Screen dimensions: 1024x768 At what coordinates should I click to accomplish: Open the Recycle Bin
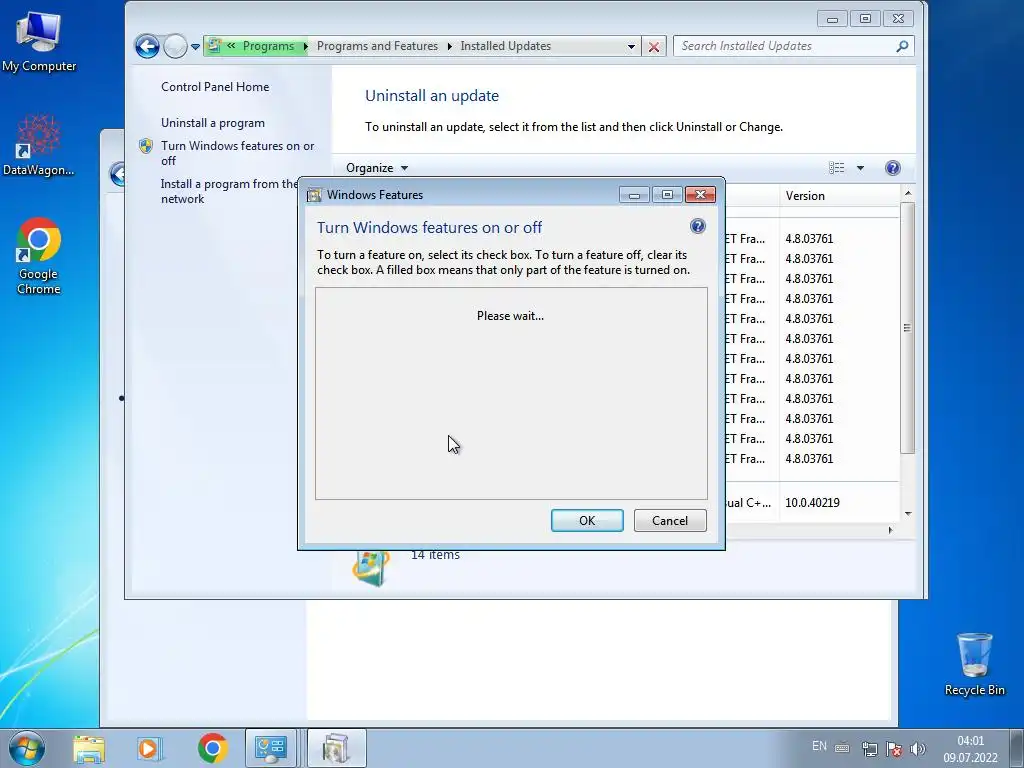point(974,664)
